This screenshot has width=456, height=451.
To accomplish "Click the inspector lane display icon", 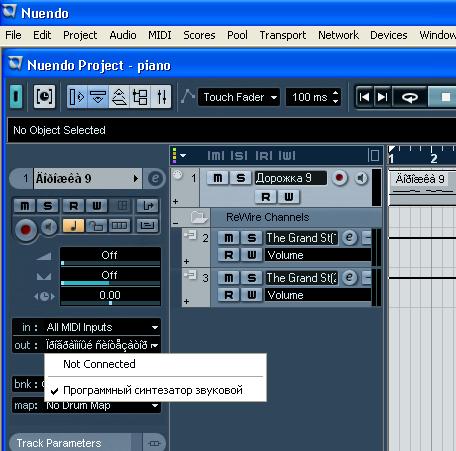I will tap(119, 226).
